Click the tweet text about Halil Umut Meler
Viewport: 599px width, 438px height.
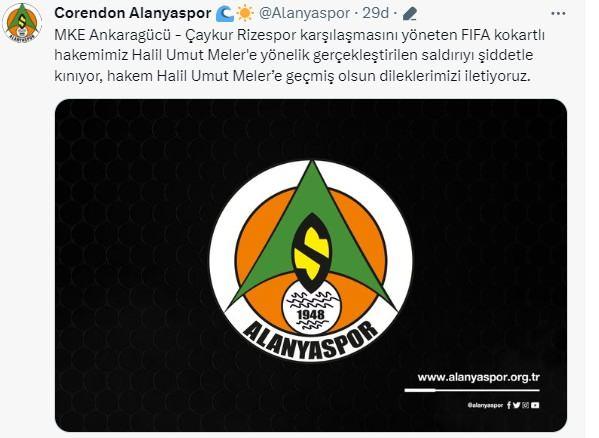coord(299,55)
